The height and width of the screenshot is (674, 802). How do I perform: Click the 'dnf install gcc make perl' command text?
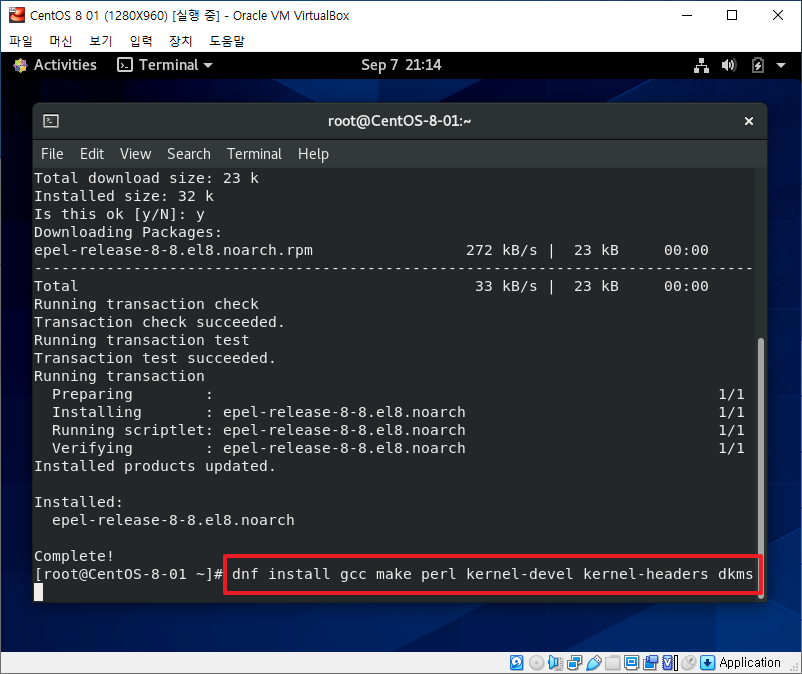pos(492,574)
